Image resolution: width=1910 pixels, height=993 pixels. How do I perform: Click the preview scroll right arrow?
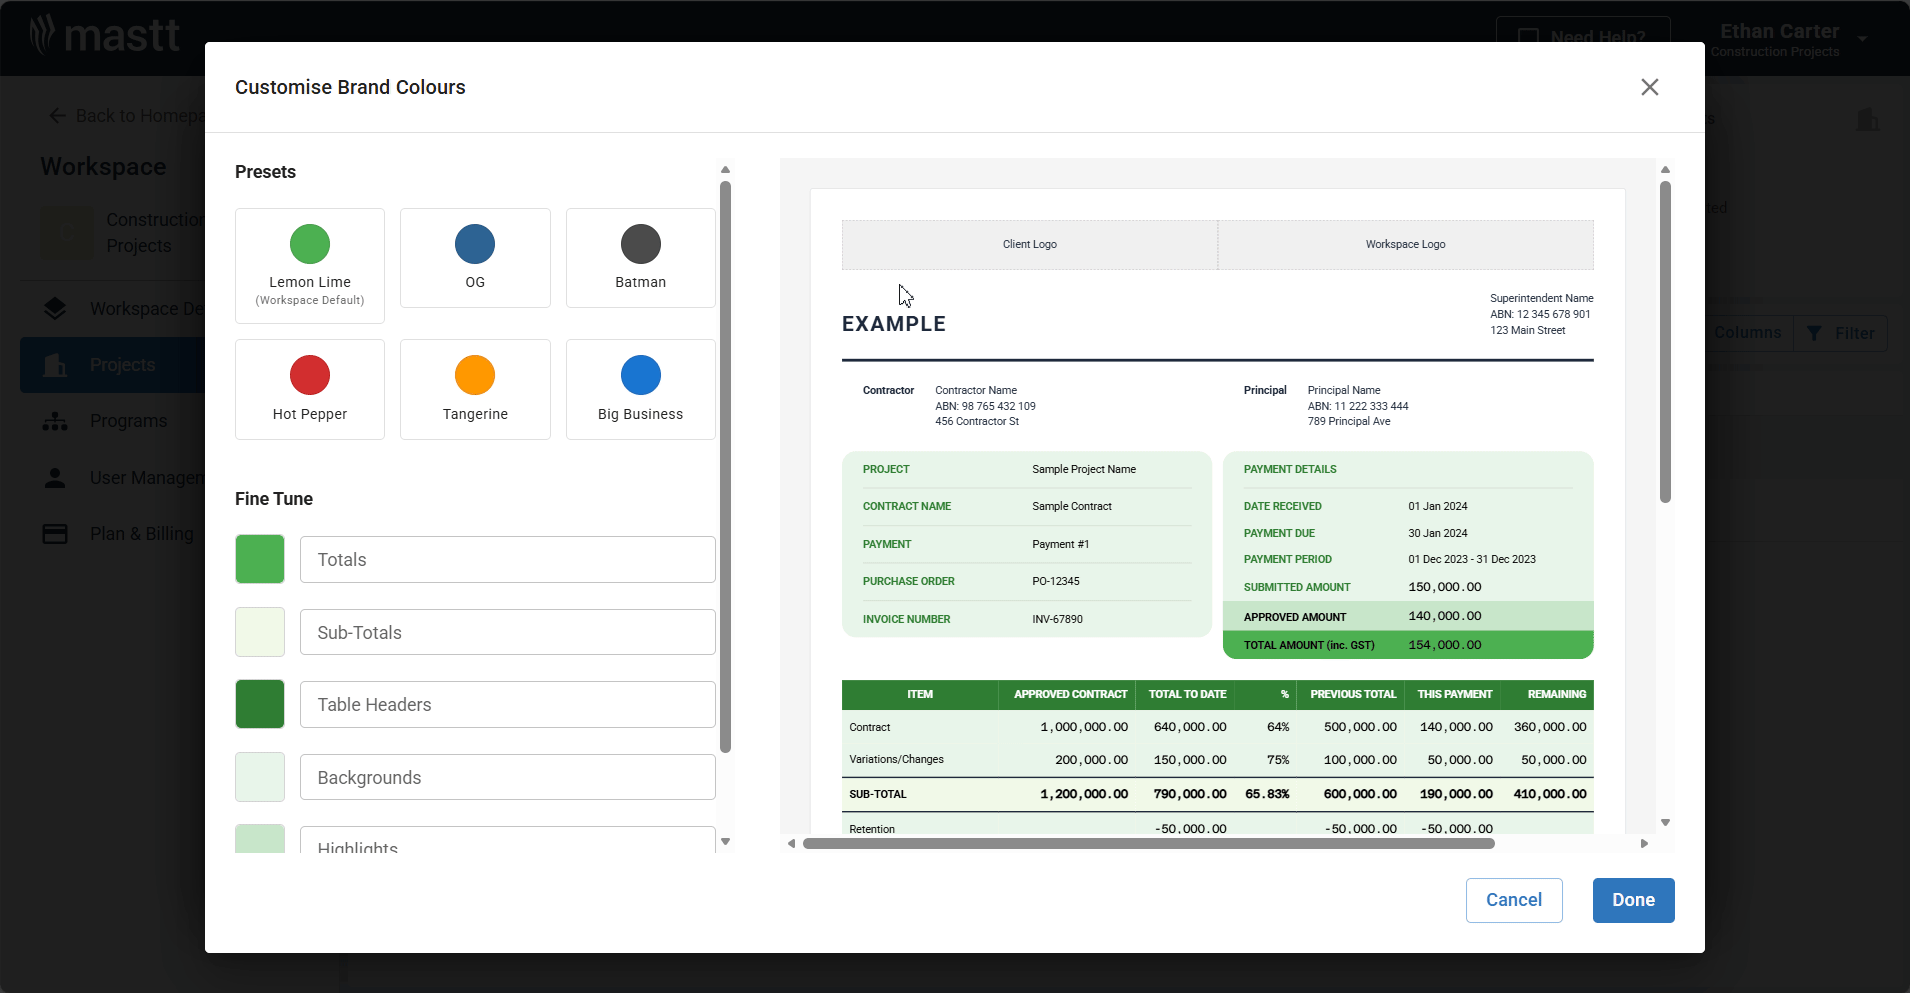tap(1644, 844)
